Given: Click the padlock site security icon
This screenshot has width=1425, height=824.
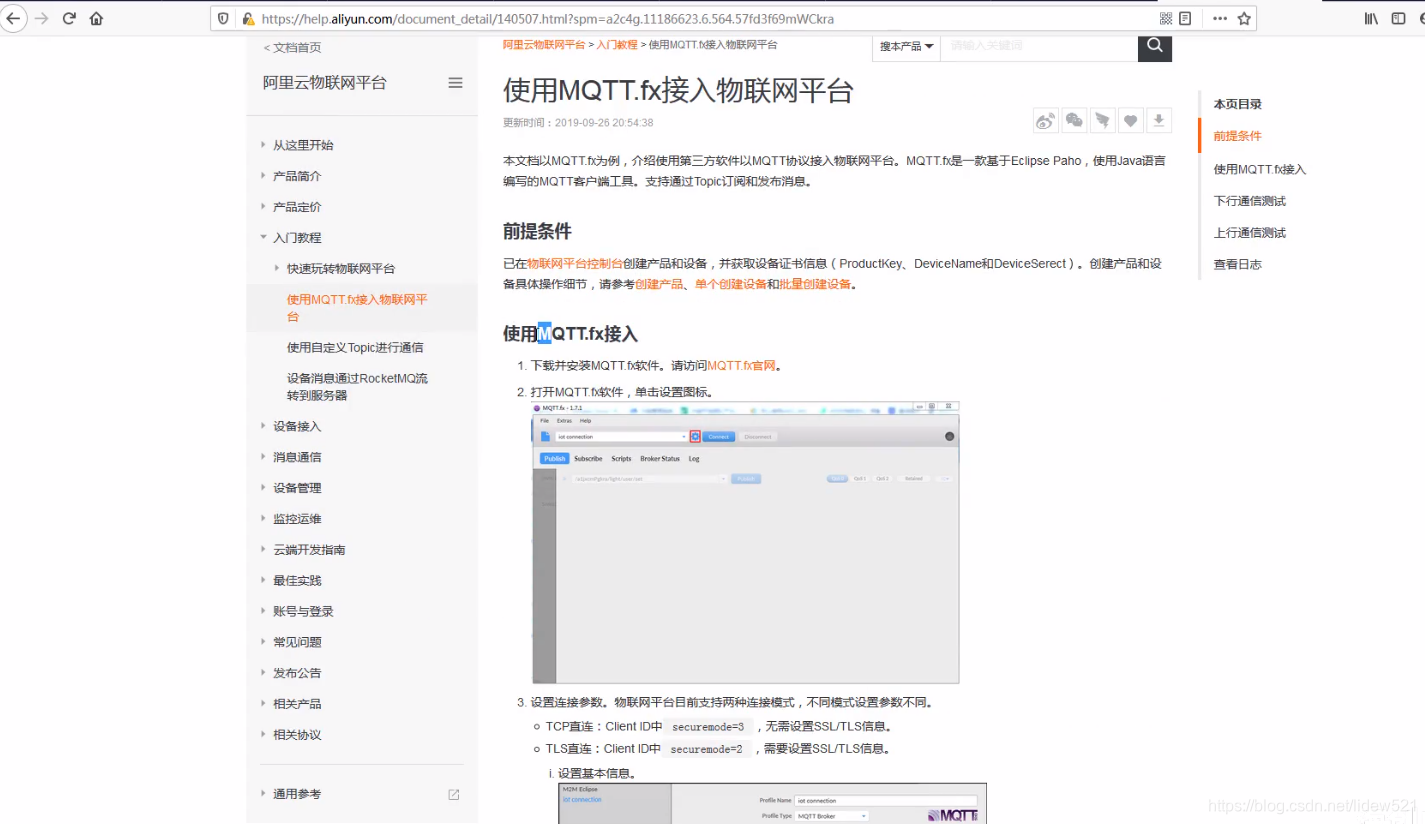Looking at the screenshot, I should coord(247,19).
